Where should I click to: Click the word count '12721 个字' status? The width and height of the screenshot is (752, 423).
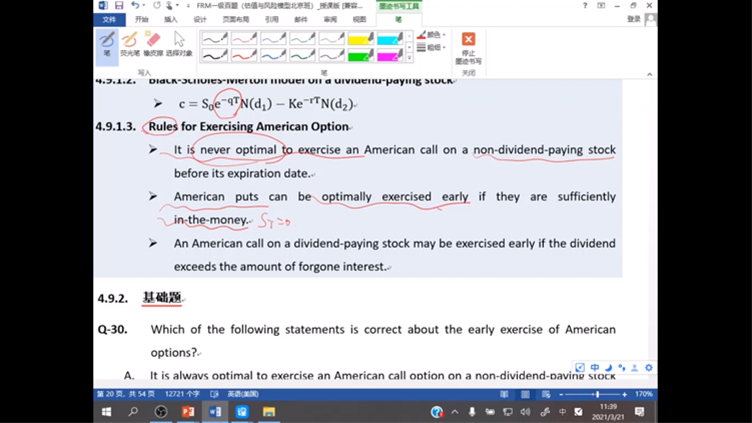click(x=182, y=394)
